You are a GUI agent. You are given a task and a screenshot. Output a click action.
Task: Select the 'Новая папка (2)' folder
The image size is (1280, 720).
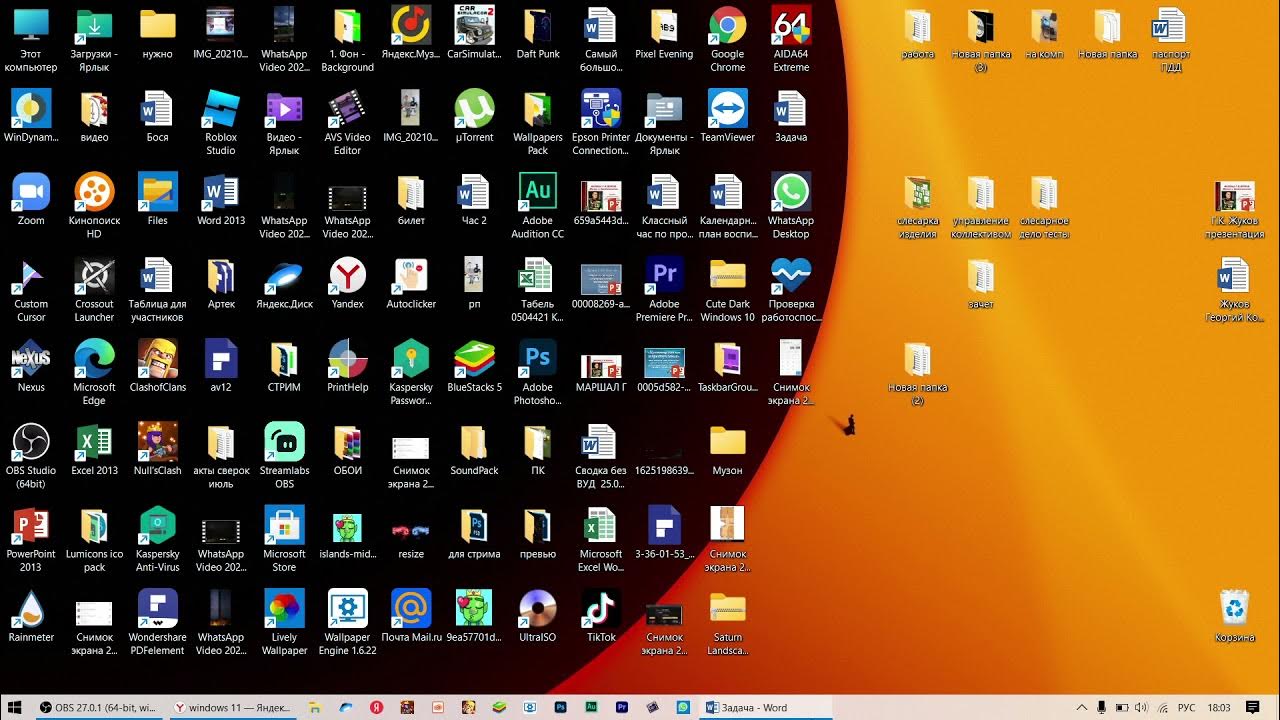(x=917, y=373)
